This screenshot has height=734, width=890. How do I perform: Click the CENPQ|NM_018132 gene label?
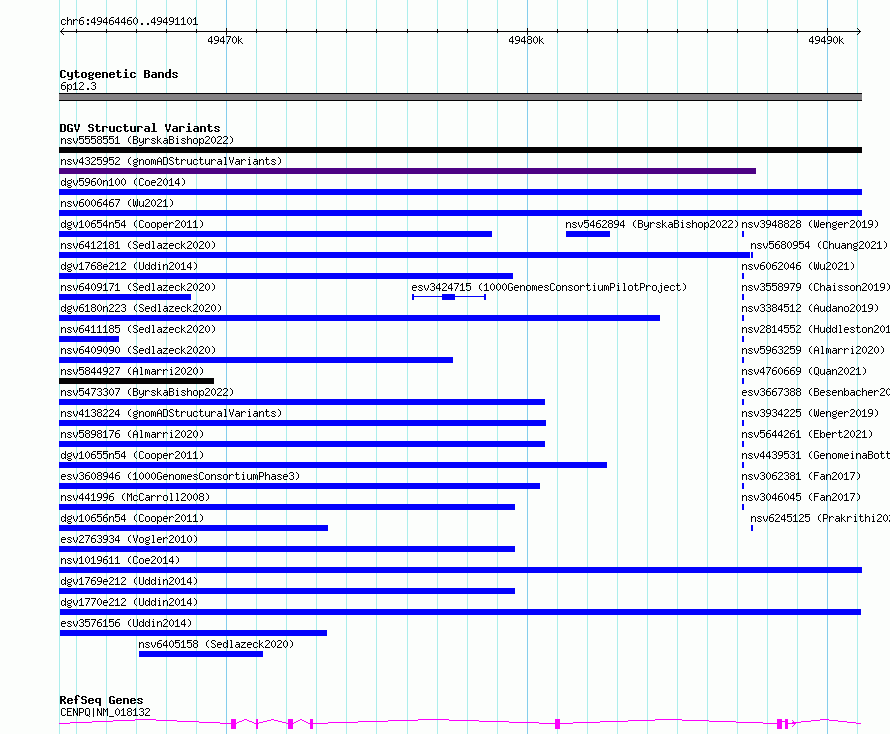click(105, 712)
